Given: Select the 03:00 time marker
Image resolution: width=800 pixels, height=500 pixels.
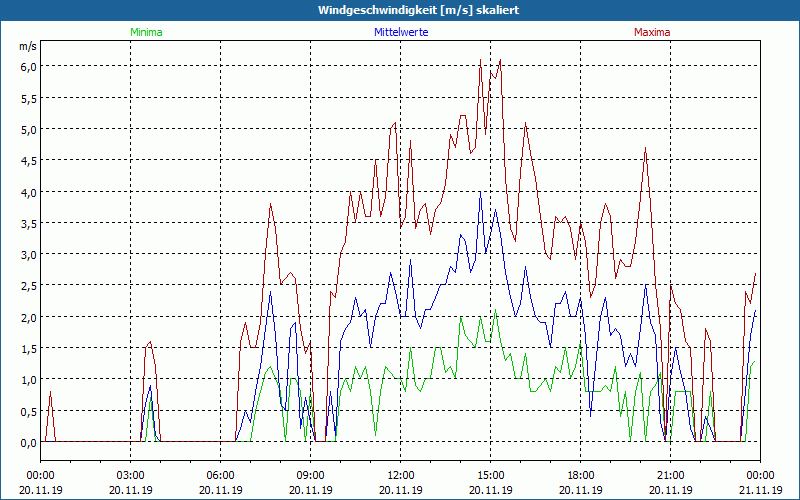Looking at the screenshot, I should tap(131, 475).
